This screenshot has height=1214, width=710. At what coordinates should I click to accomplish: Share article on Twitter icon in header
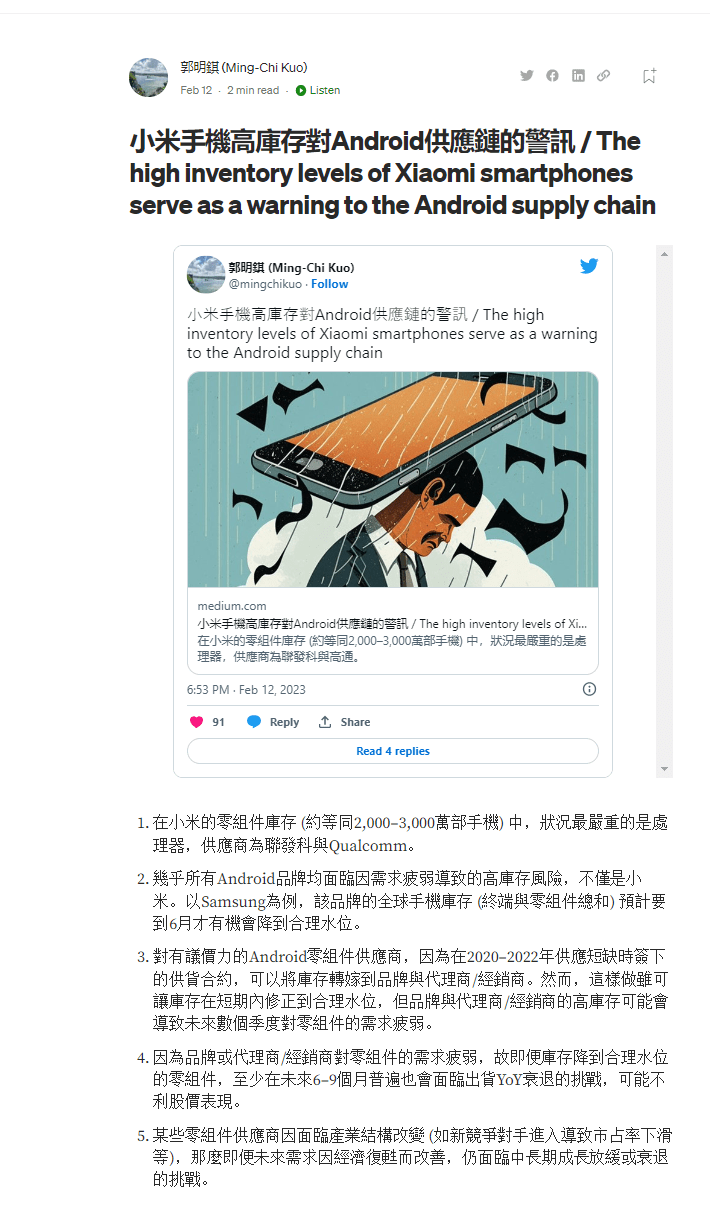(x=527, y=75)
